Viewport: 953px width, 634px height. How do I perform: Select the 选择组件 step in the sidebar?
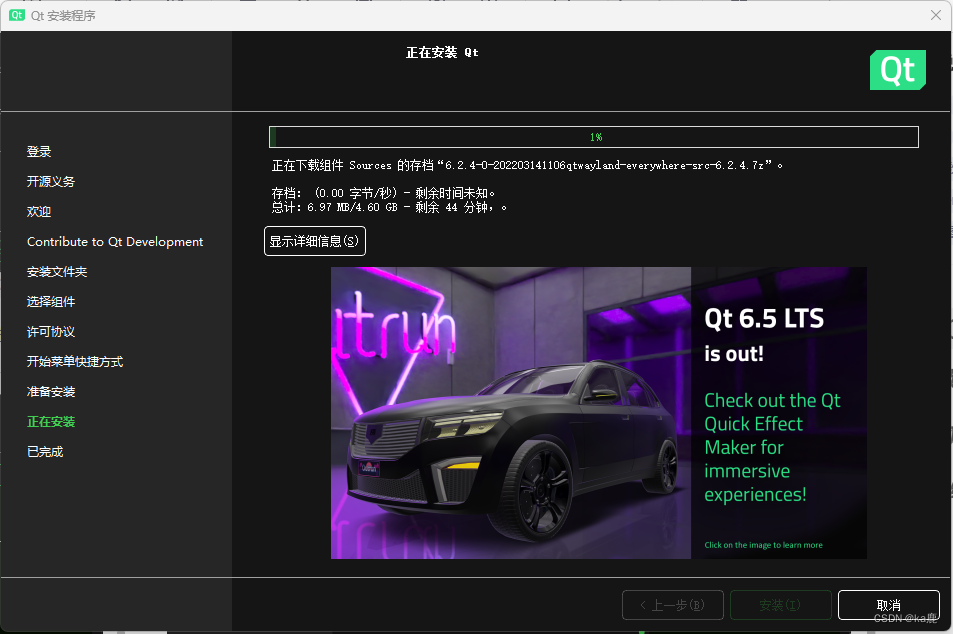tap(51, 301)
